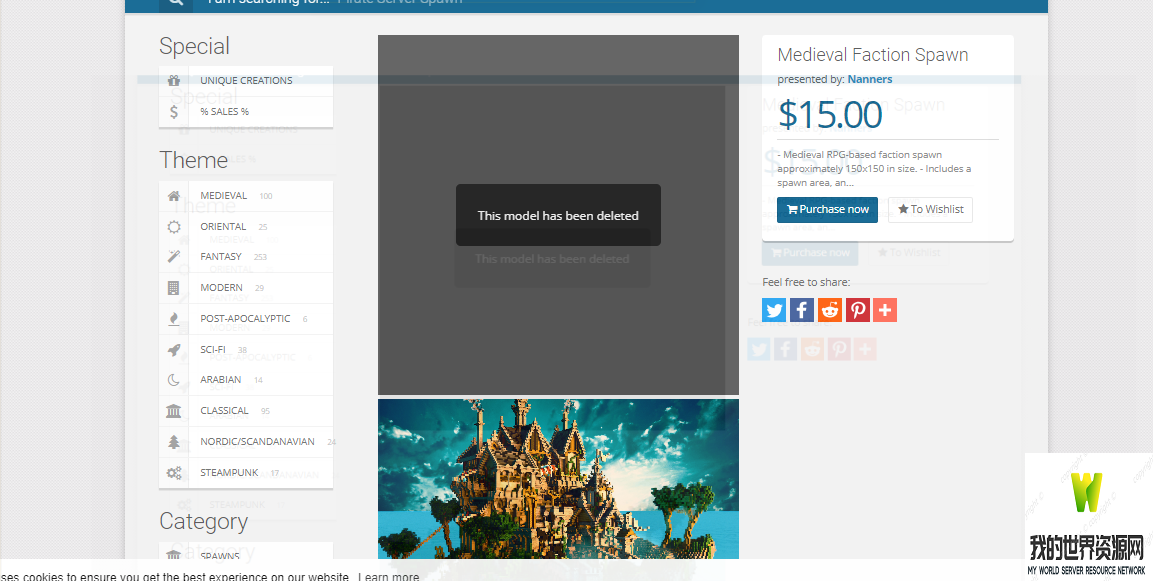This screenshot has height=581, width=1153.
Task: Add item To Wishlist
Action: click(x=930, y=210)
